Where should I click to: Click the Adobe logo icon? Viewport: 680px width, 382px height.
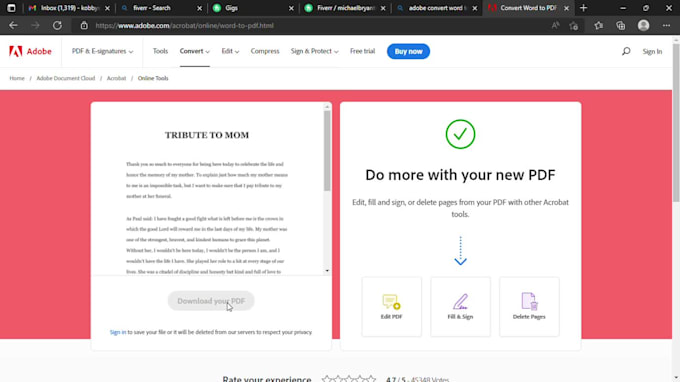click(16, 51)
